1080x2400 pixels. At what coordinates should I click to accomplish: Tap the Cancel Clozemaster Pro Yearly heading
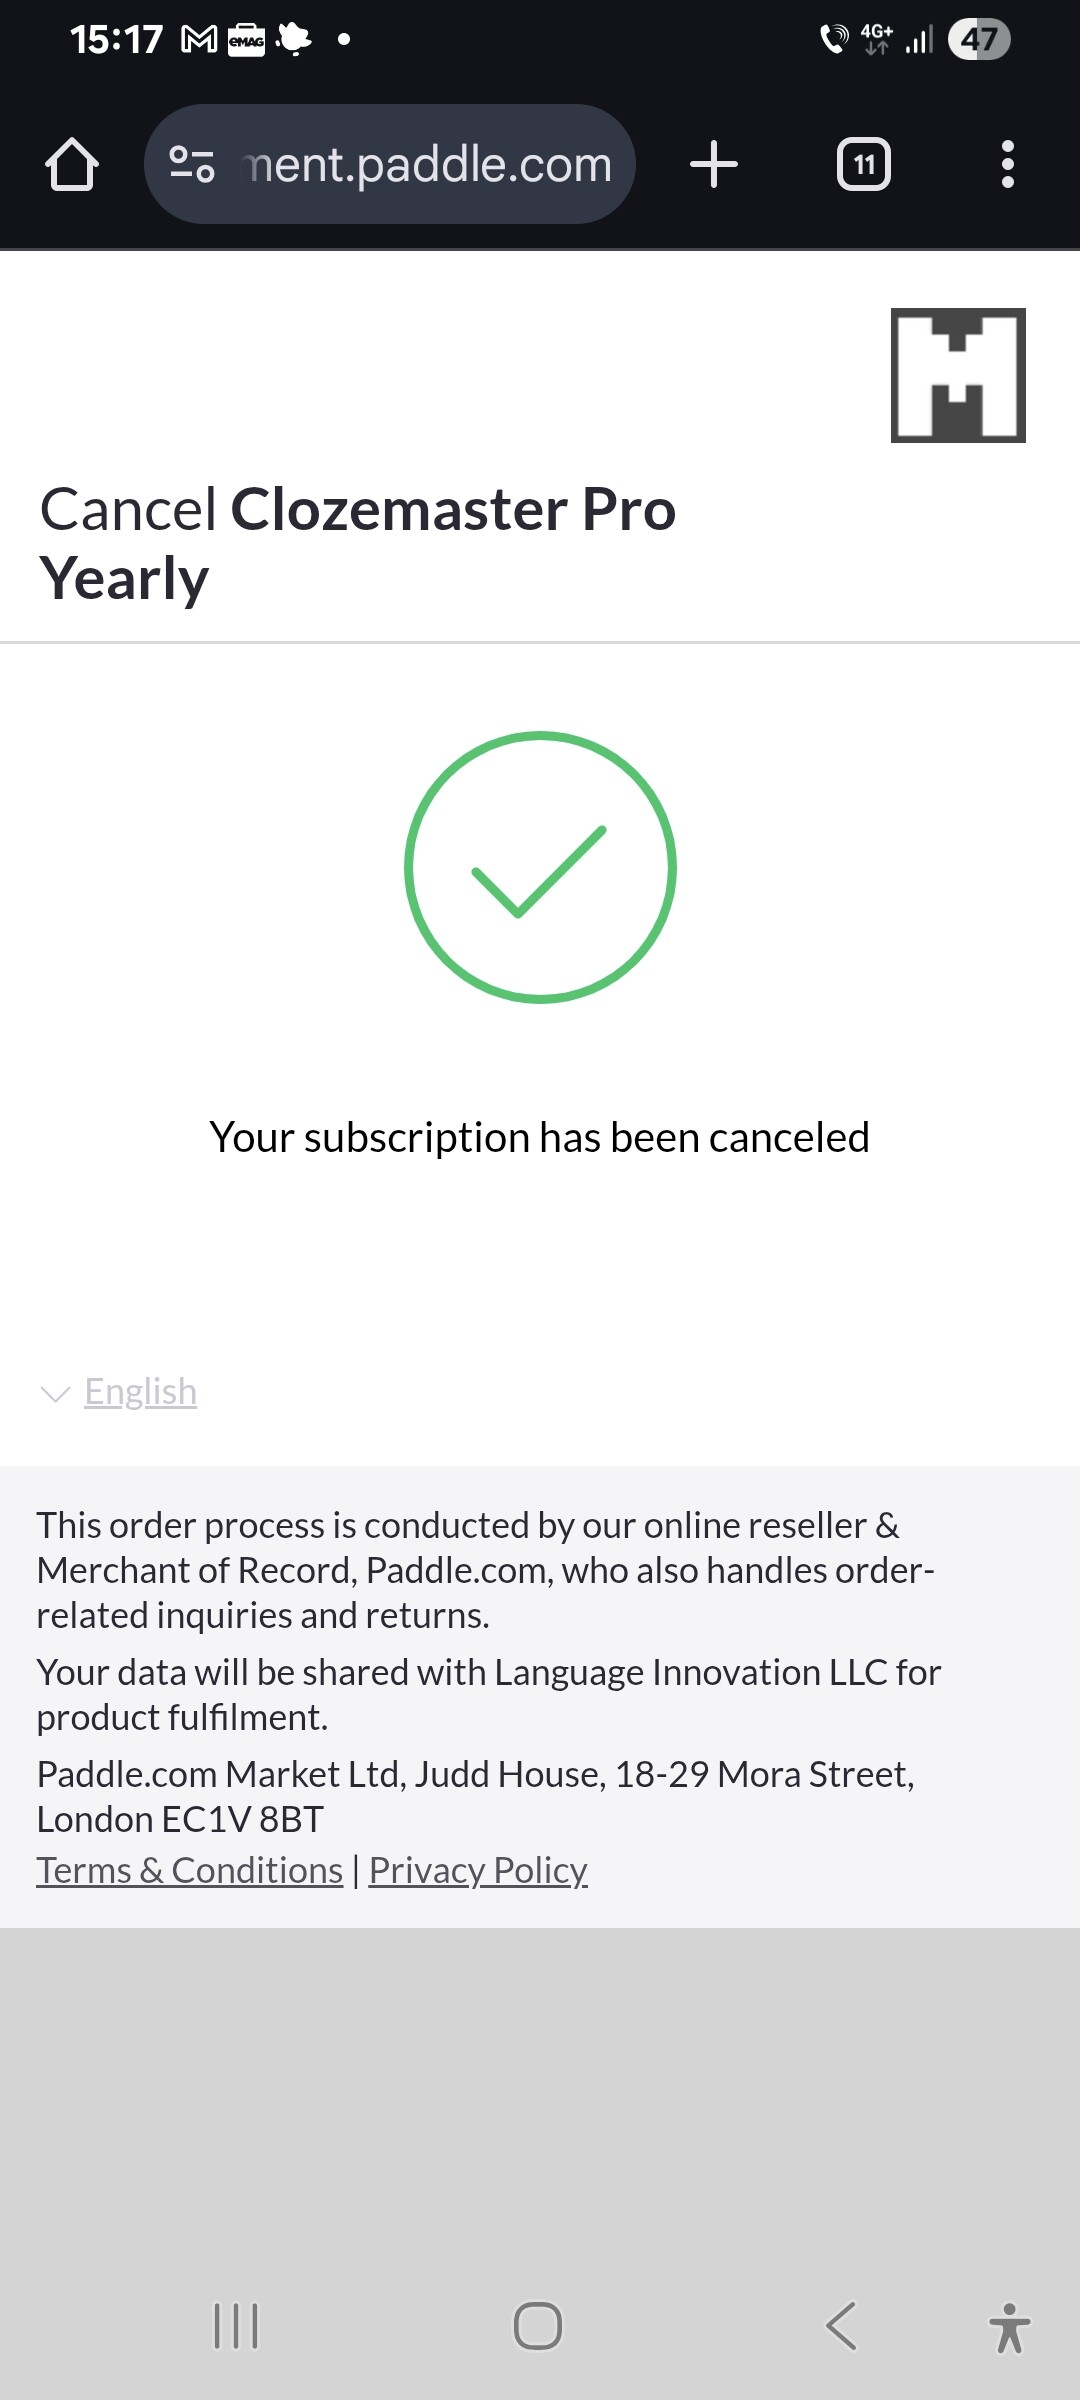[358, 543]
